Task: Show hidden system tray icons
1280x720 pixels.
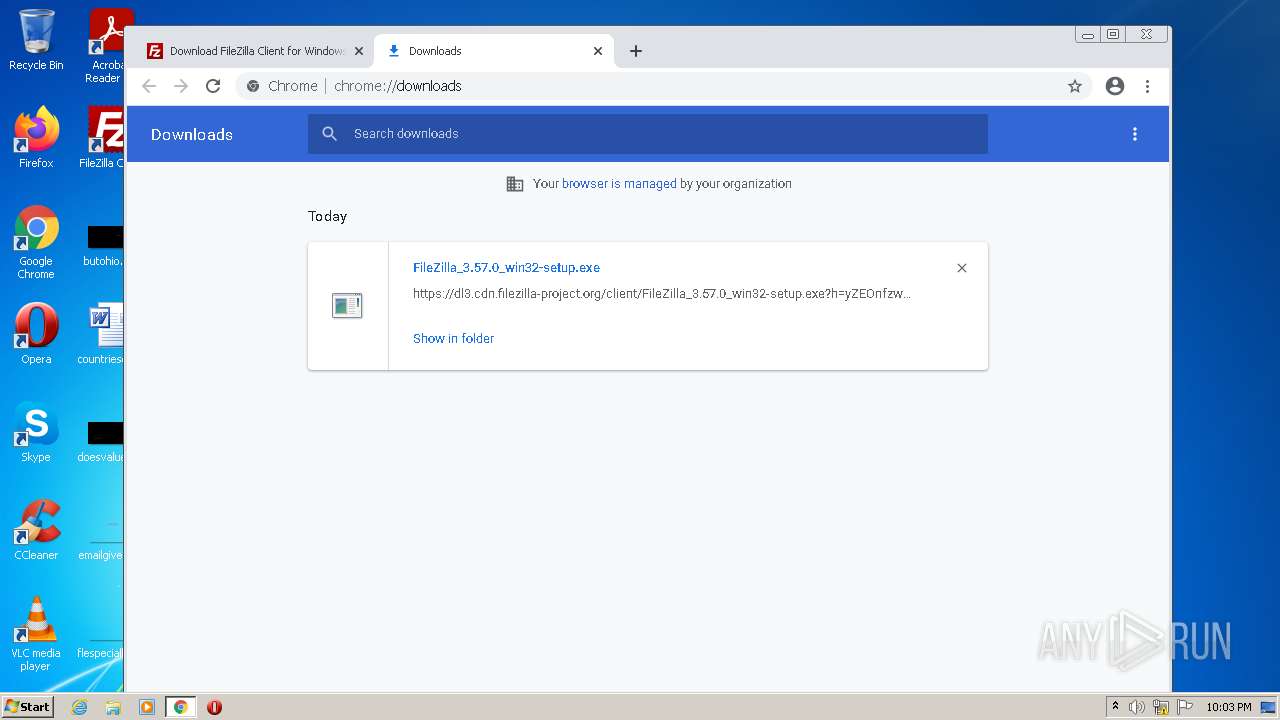Action: click(1116, 707)
